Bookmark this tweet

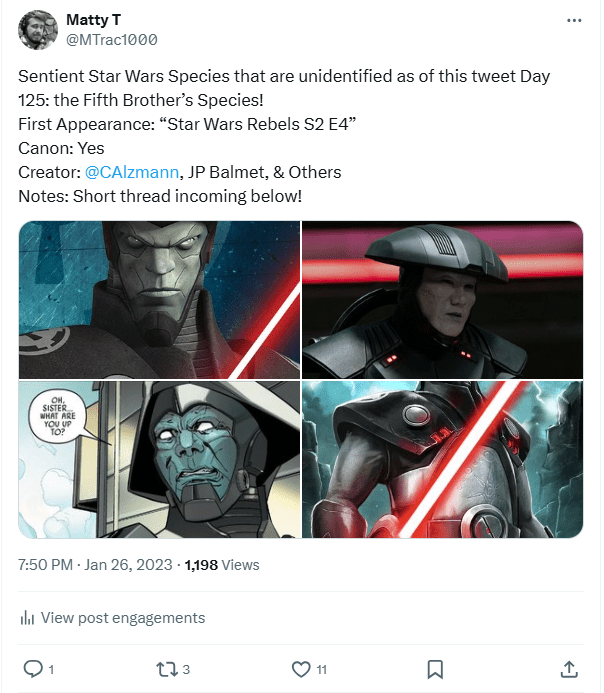[x=435, y=668]
